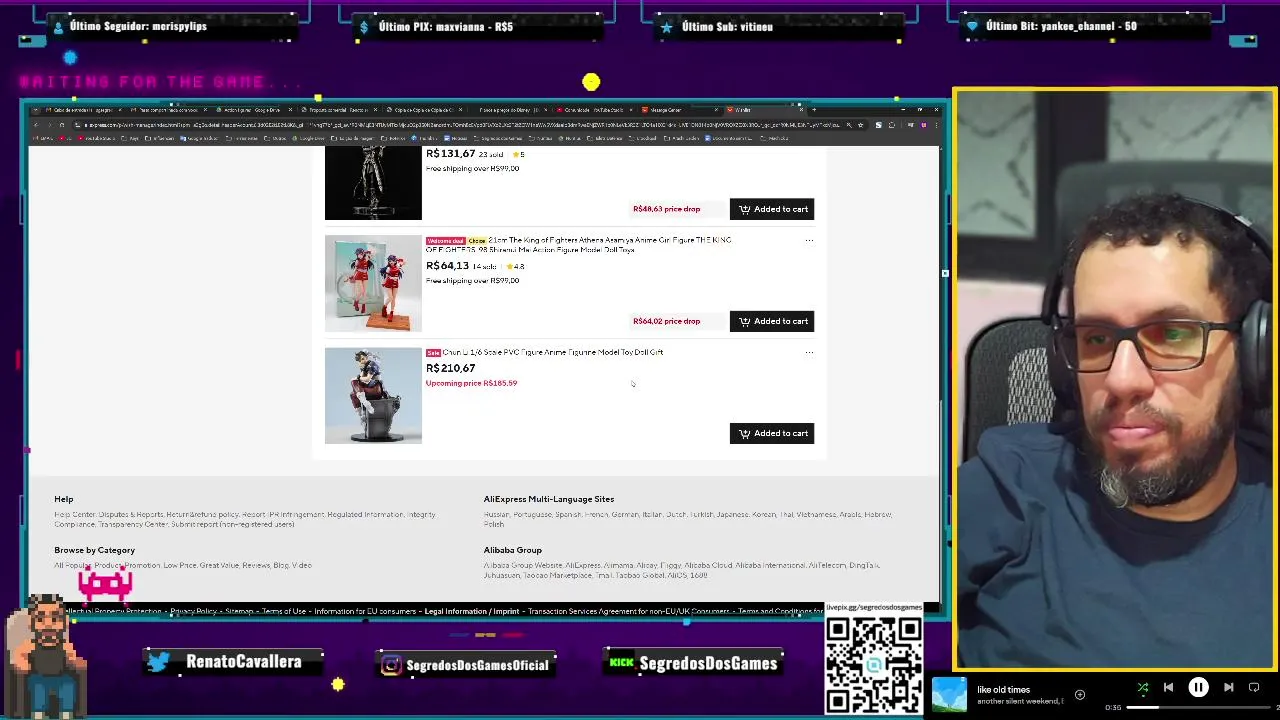
Task: Open Return&refund policy footer link
Action: coord(203,515)
